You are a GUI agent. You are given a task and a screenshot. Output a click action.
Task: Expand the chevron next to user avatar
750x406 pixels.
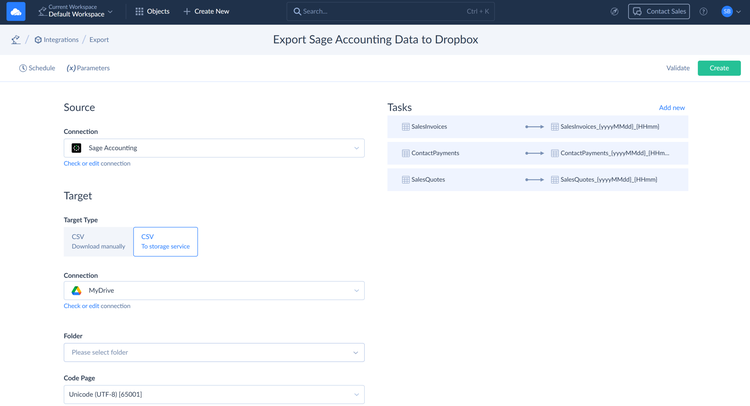coord(739,11)
